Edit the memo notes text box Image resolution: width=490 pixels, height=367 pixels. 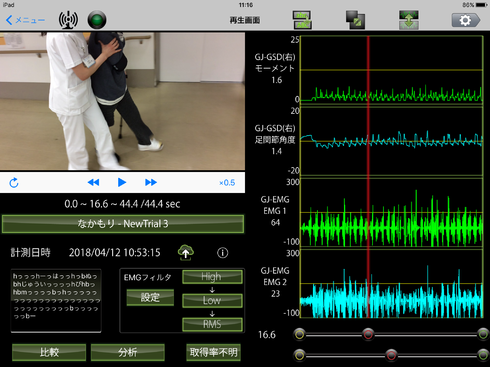click(x=56, y=301)
